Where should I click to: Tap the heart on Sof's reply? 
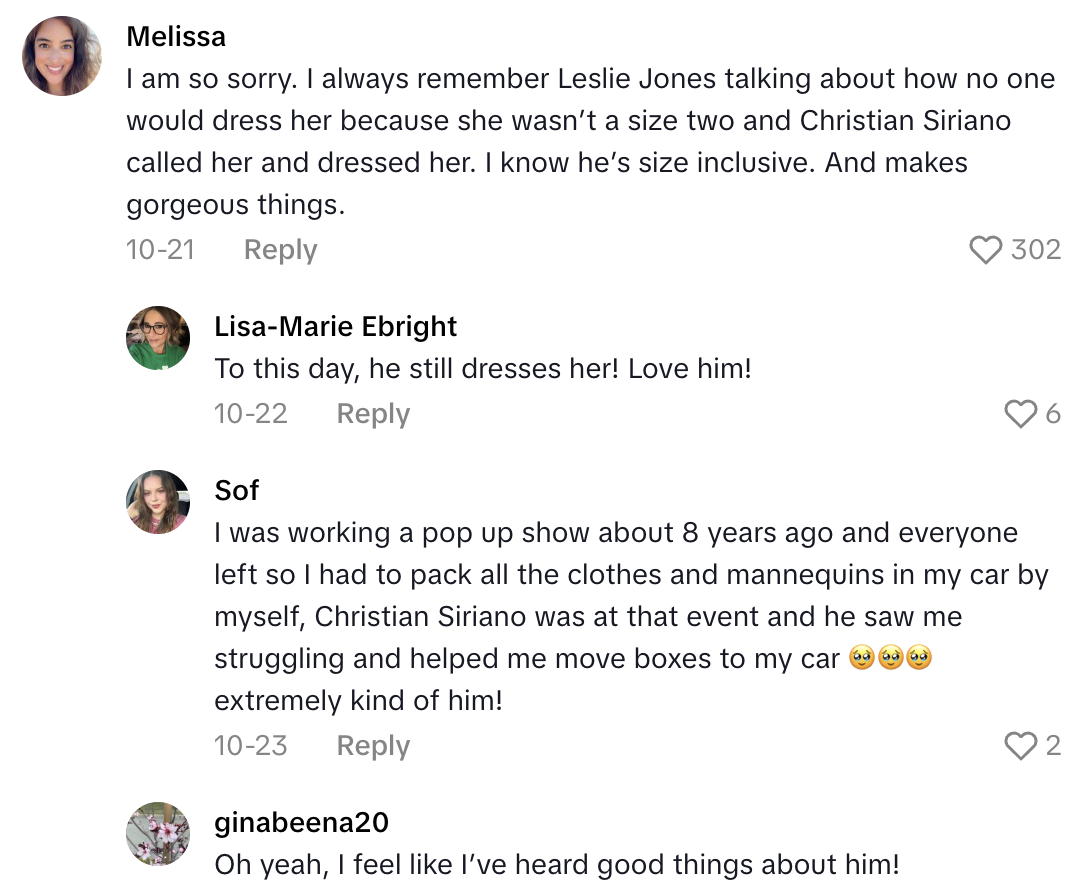click(x=1020, y=746)
